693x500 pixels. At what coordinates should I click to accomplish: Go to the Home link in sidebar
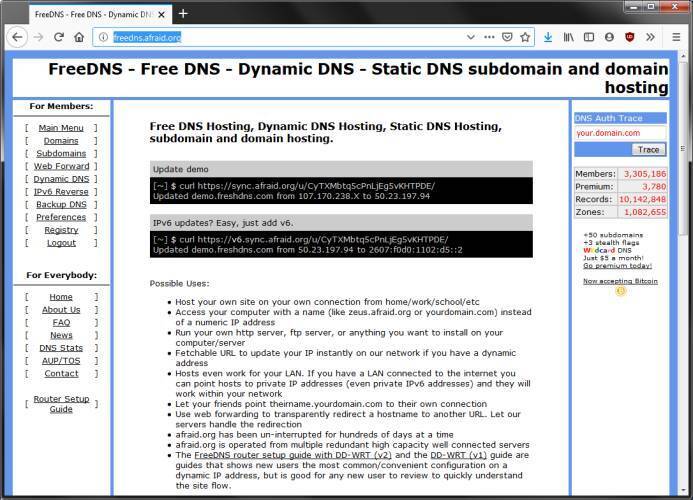[x=61, y=297]
